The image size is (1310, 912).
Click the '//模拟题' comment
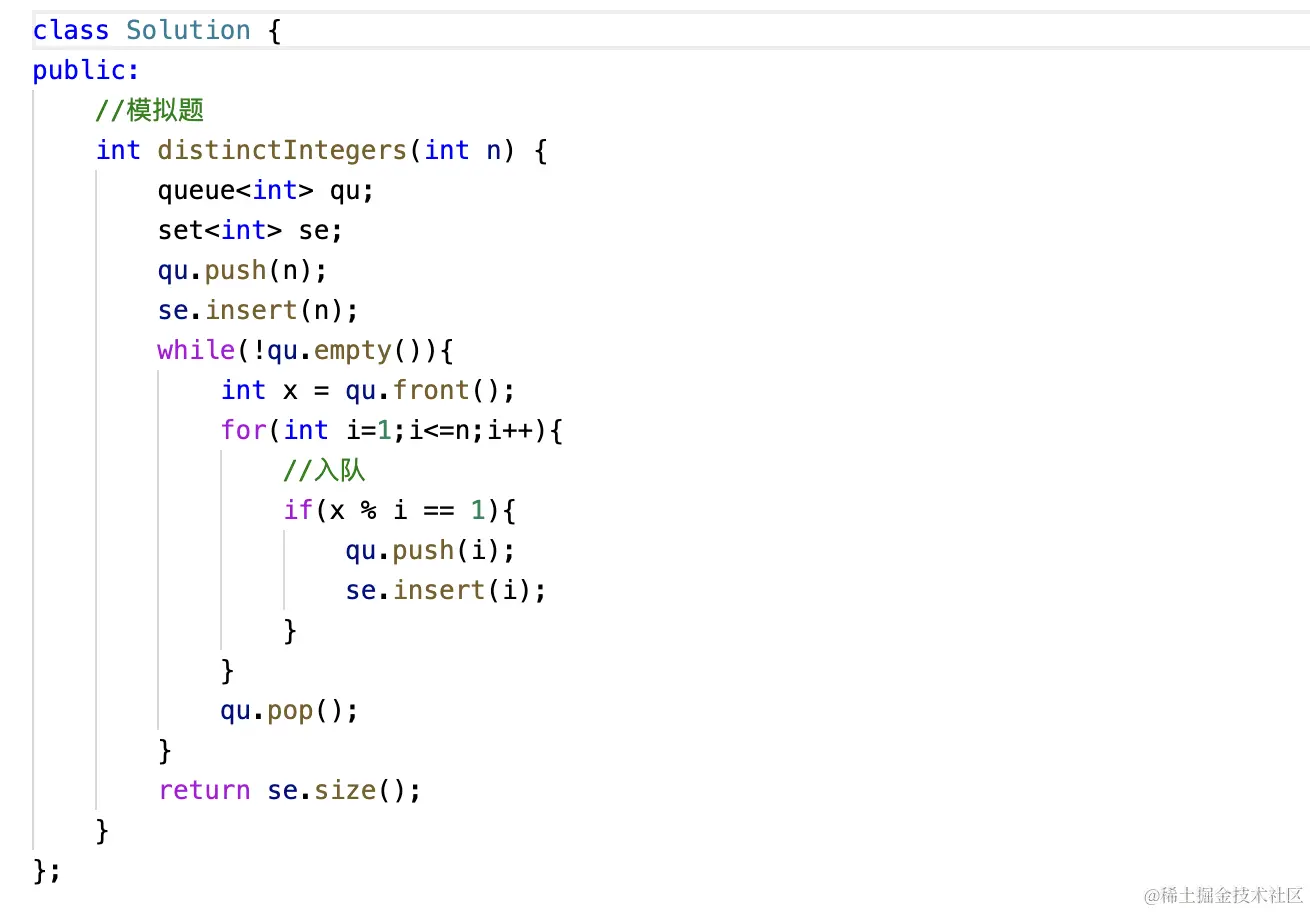(150, 110)
